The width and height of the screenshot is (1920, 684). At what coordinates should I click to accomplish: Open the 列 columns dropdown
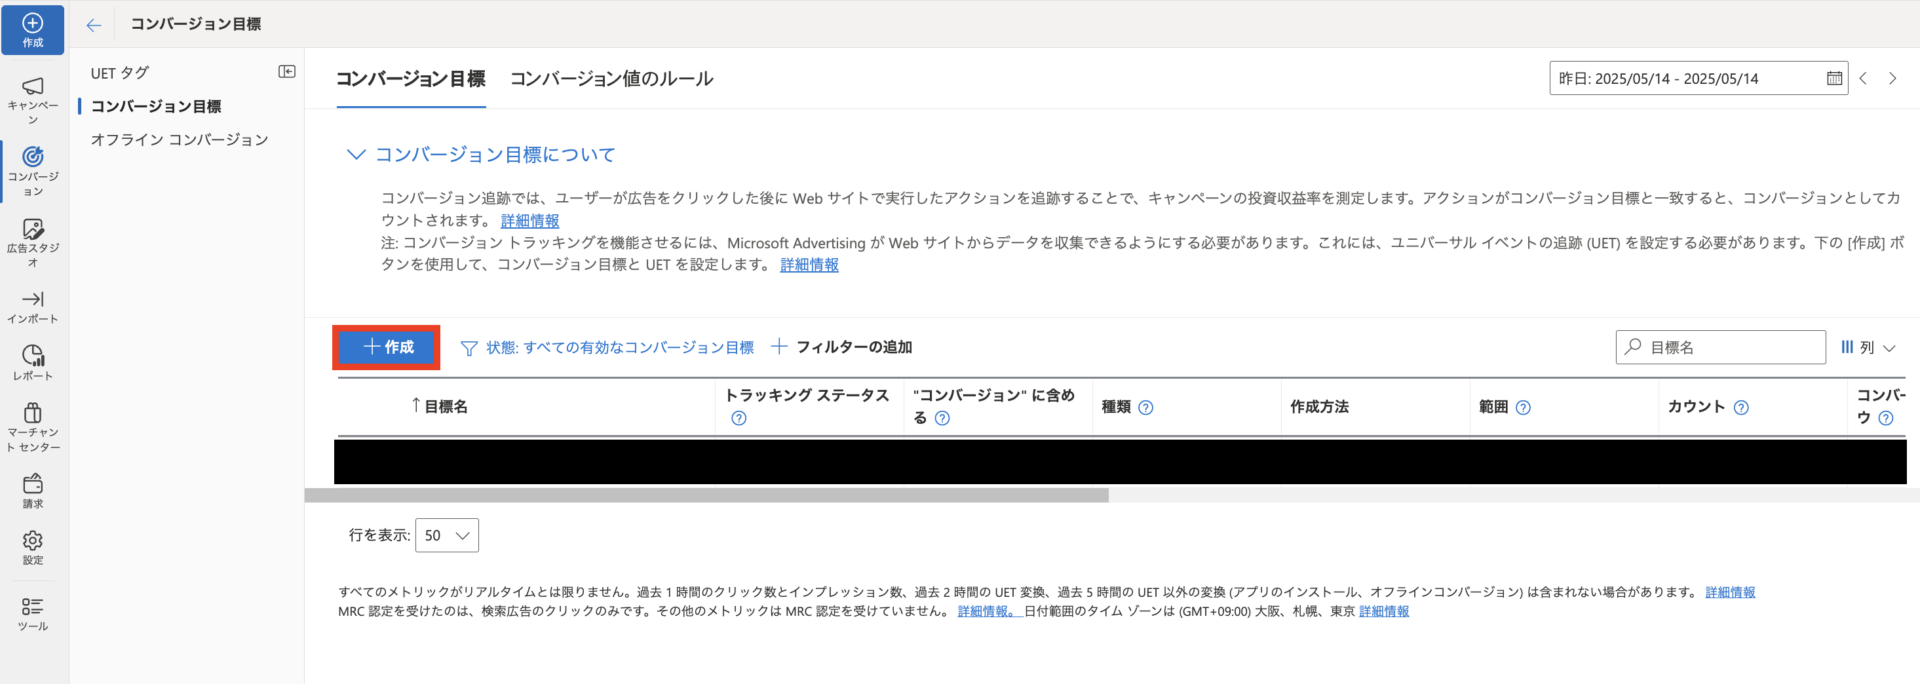(1868, 347)
